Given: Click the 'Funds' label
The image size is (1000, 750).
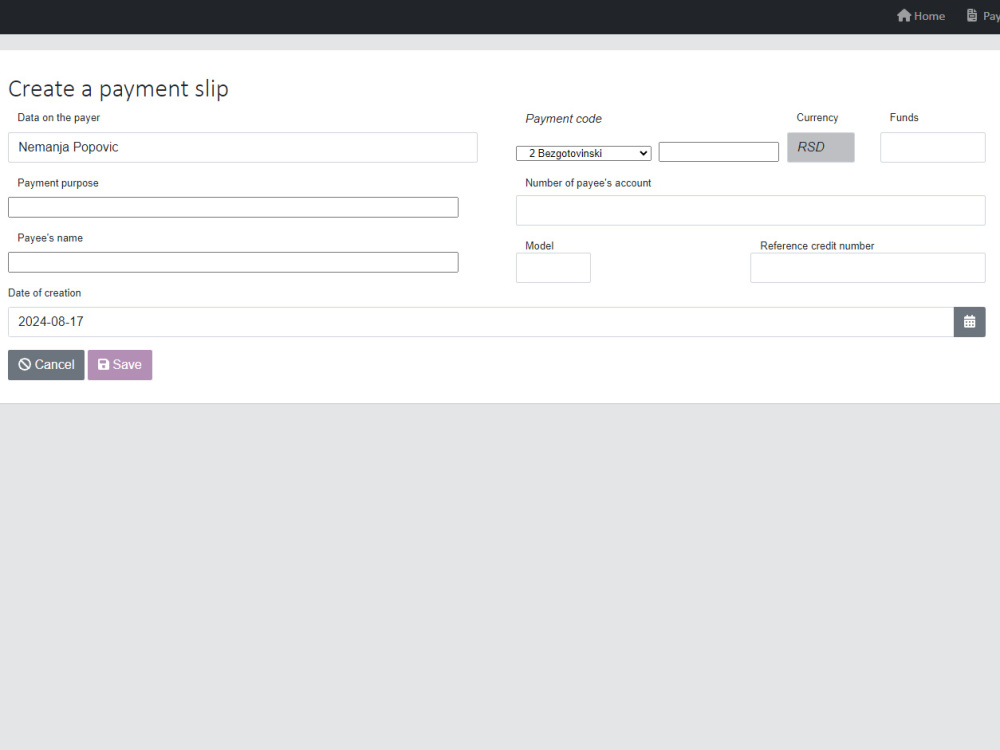Looking at the screenshot, I should (x=904, y=117).
